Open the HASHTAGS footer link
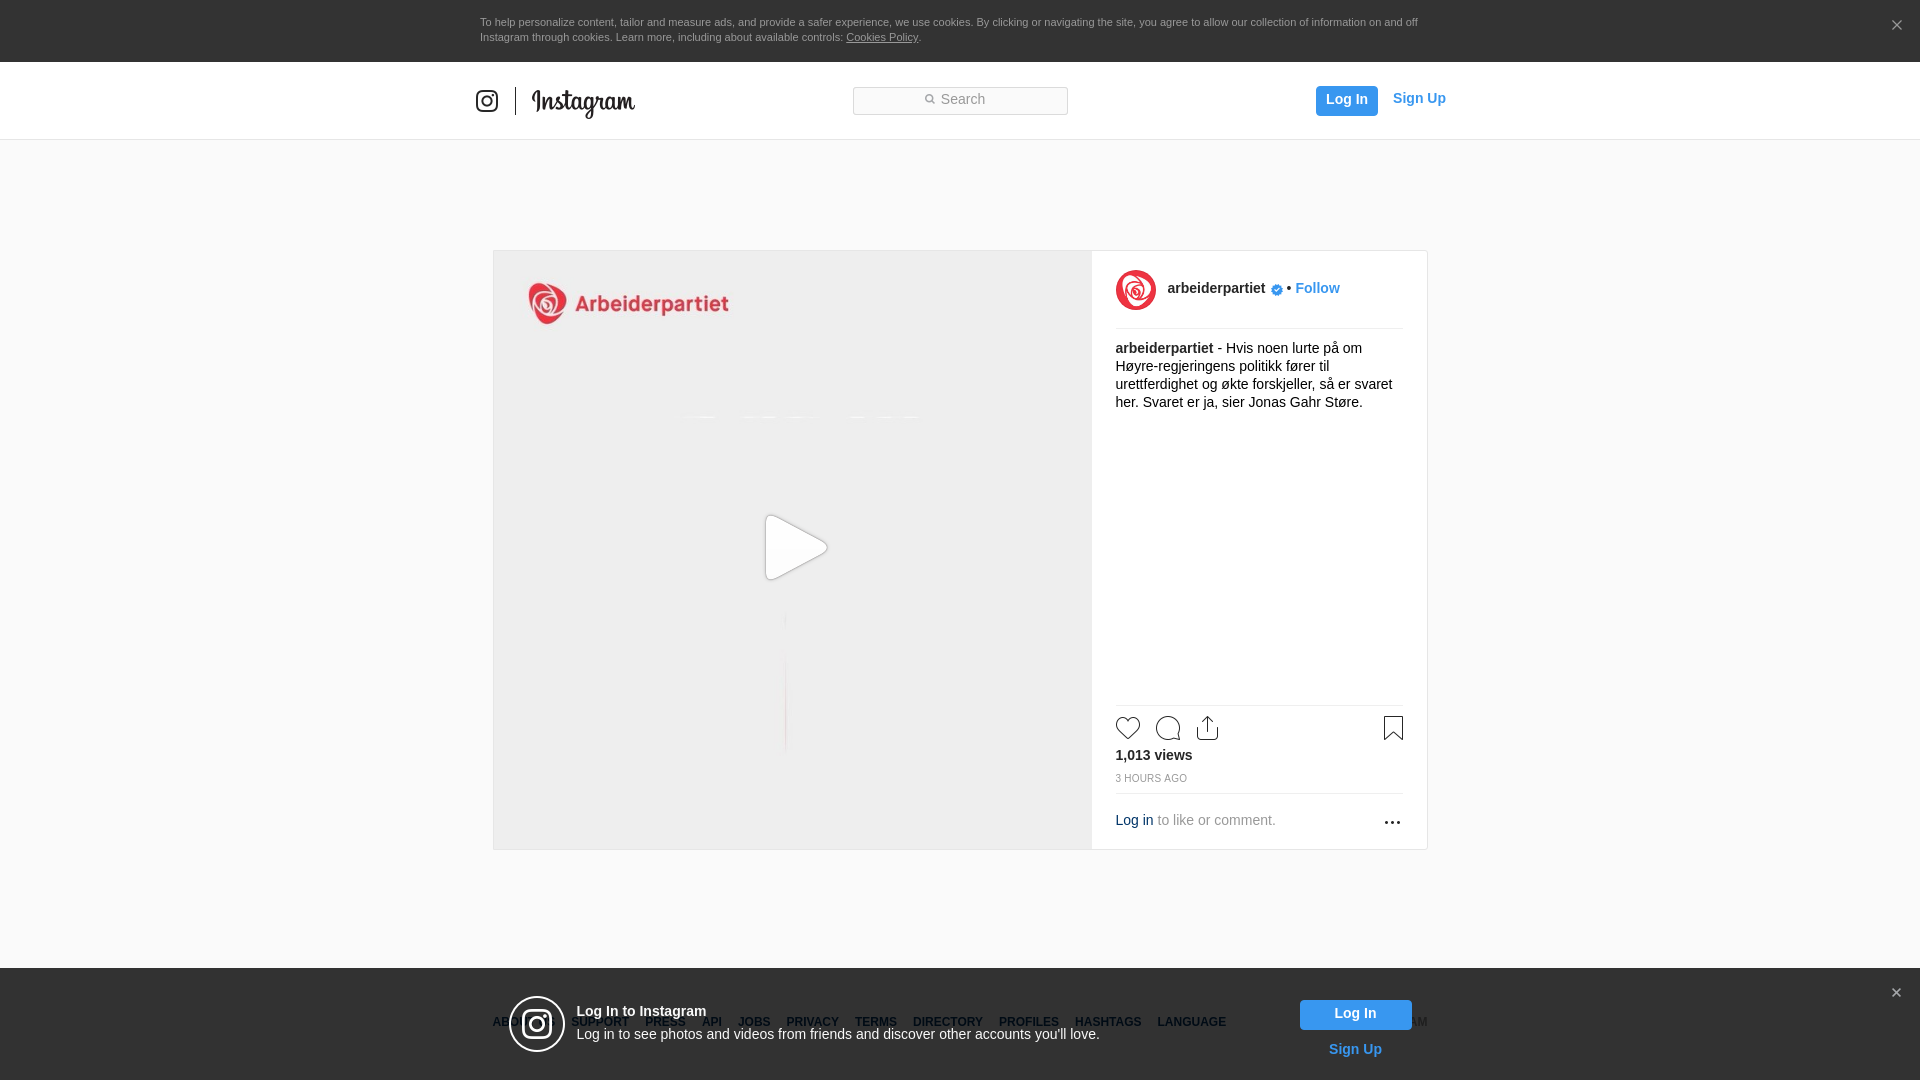 1108,1022
